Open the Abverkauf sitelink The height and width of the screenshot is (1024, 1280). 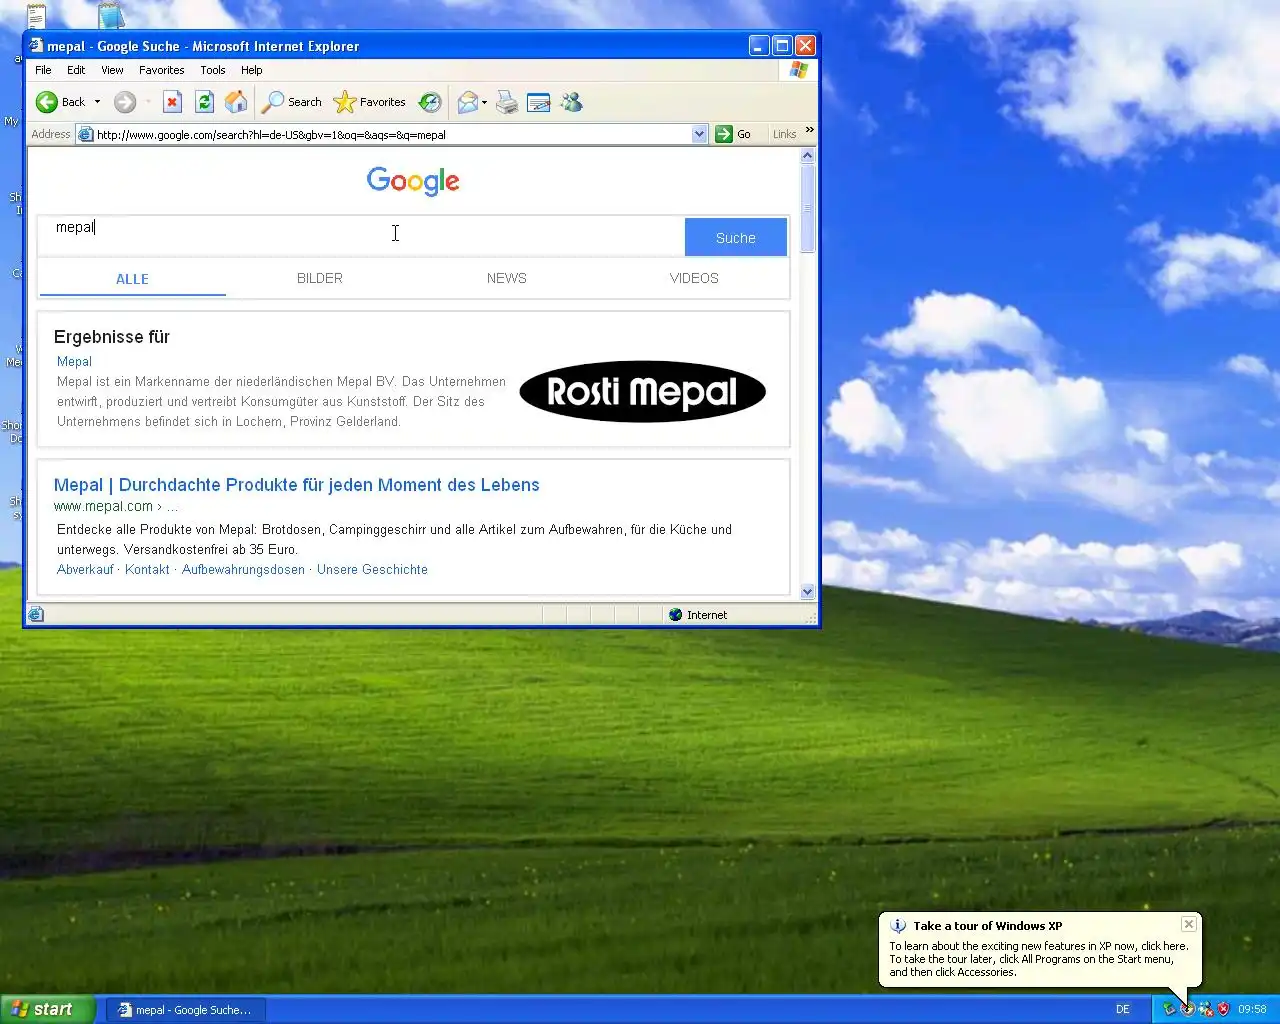coord(85,569)
